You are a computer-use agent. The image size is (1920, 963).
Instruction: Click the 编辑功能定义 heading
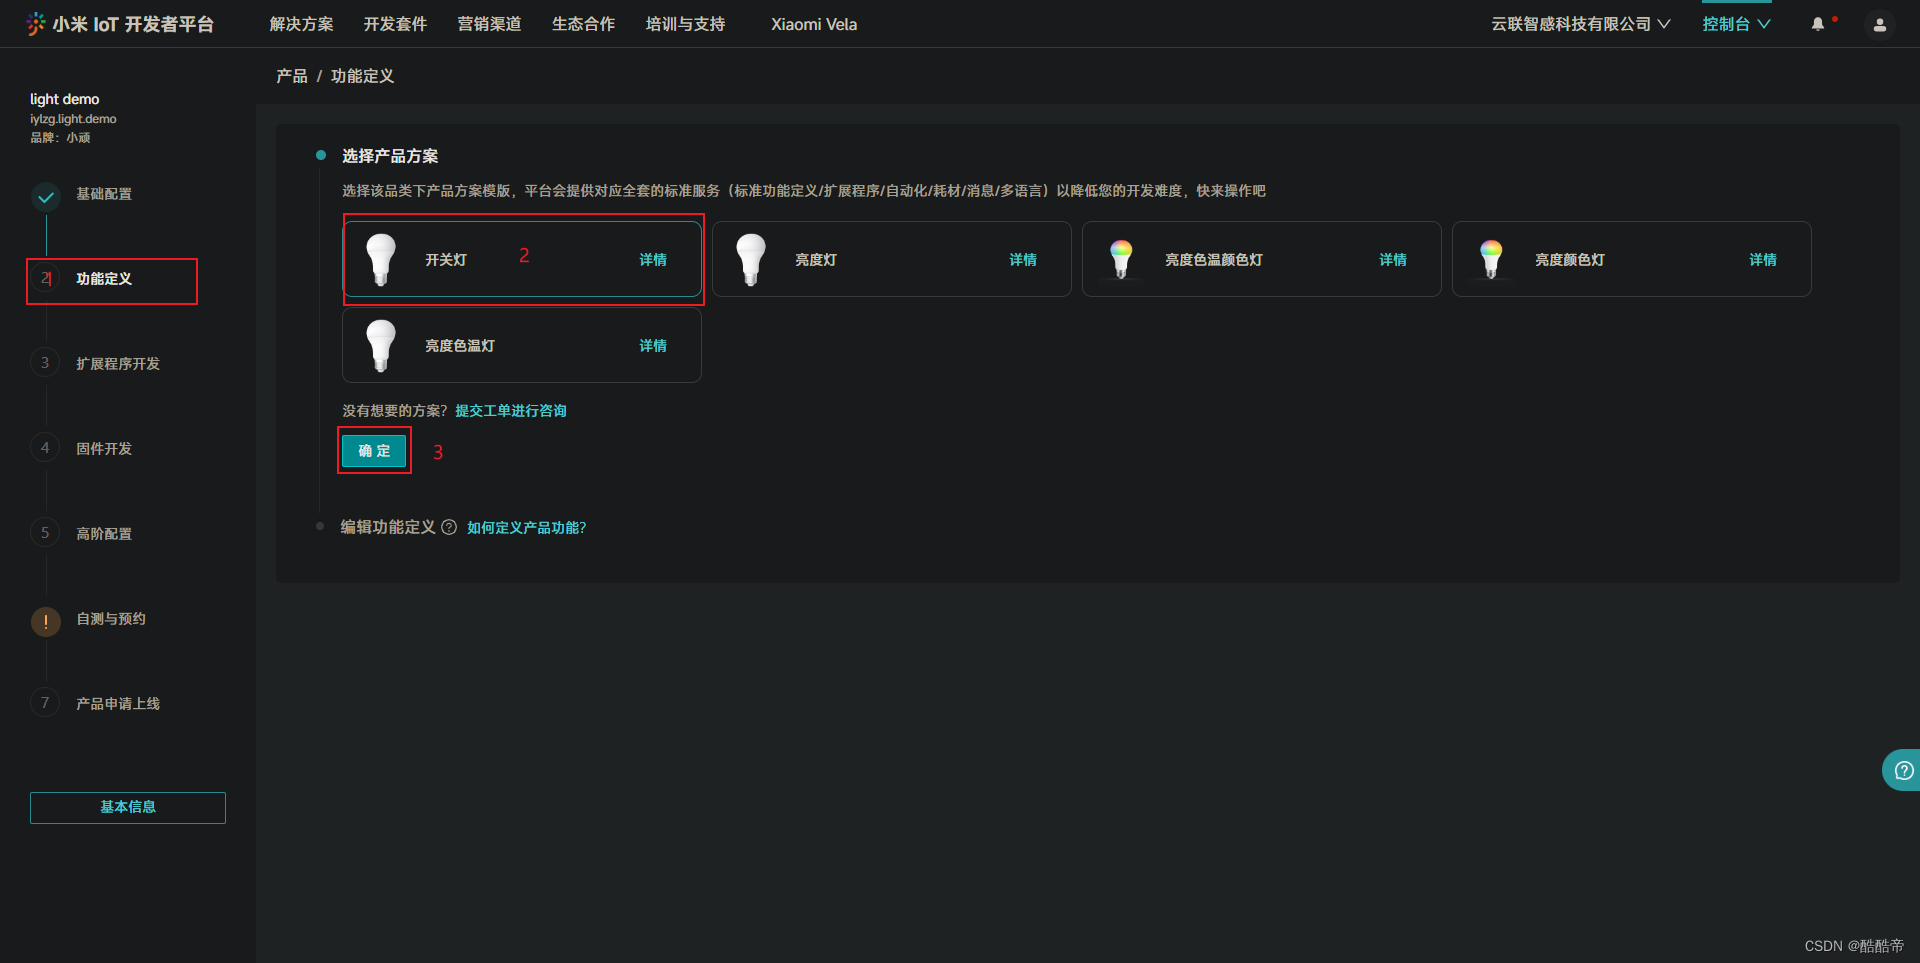tap(388, 527)
